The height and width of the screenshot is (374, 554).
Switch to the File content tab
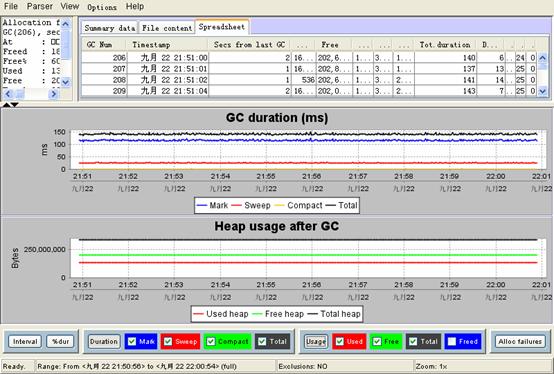[x=167, y=28]
